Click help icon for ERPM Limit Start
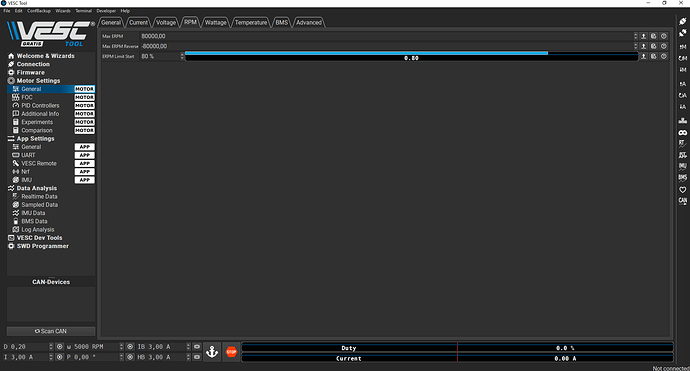The height and width of the screenshot is (371, 690). (x=664, y=56)
